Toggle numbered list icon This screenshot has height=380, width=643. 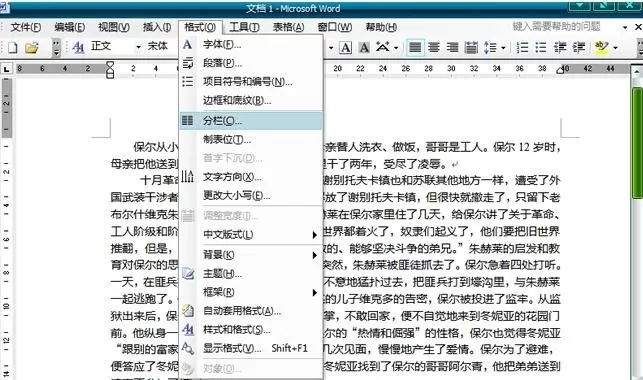tap(522, 48)
